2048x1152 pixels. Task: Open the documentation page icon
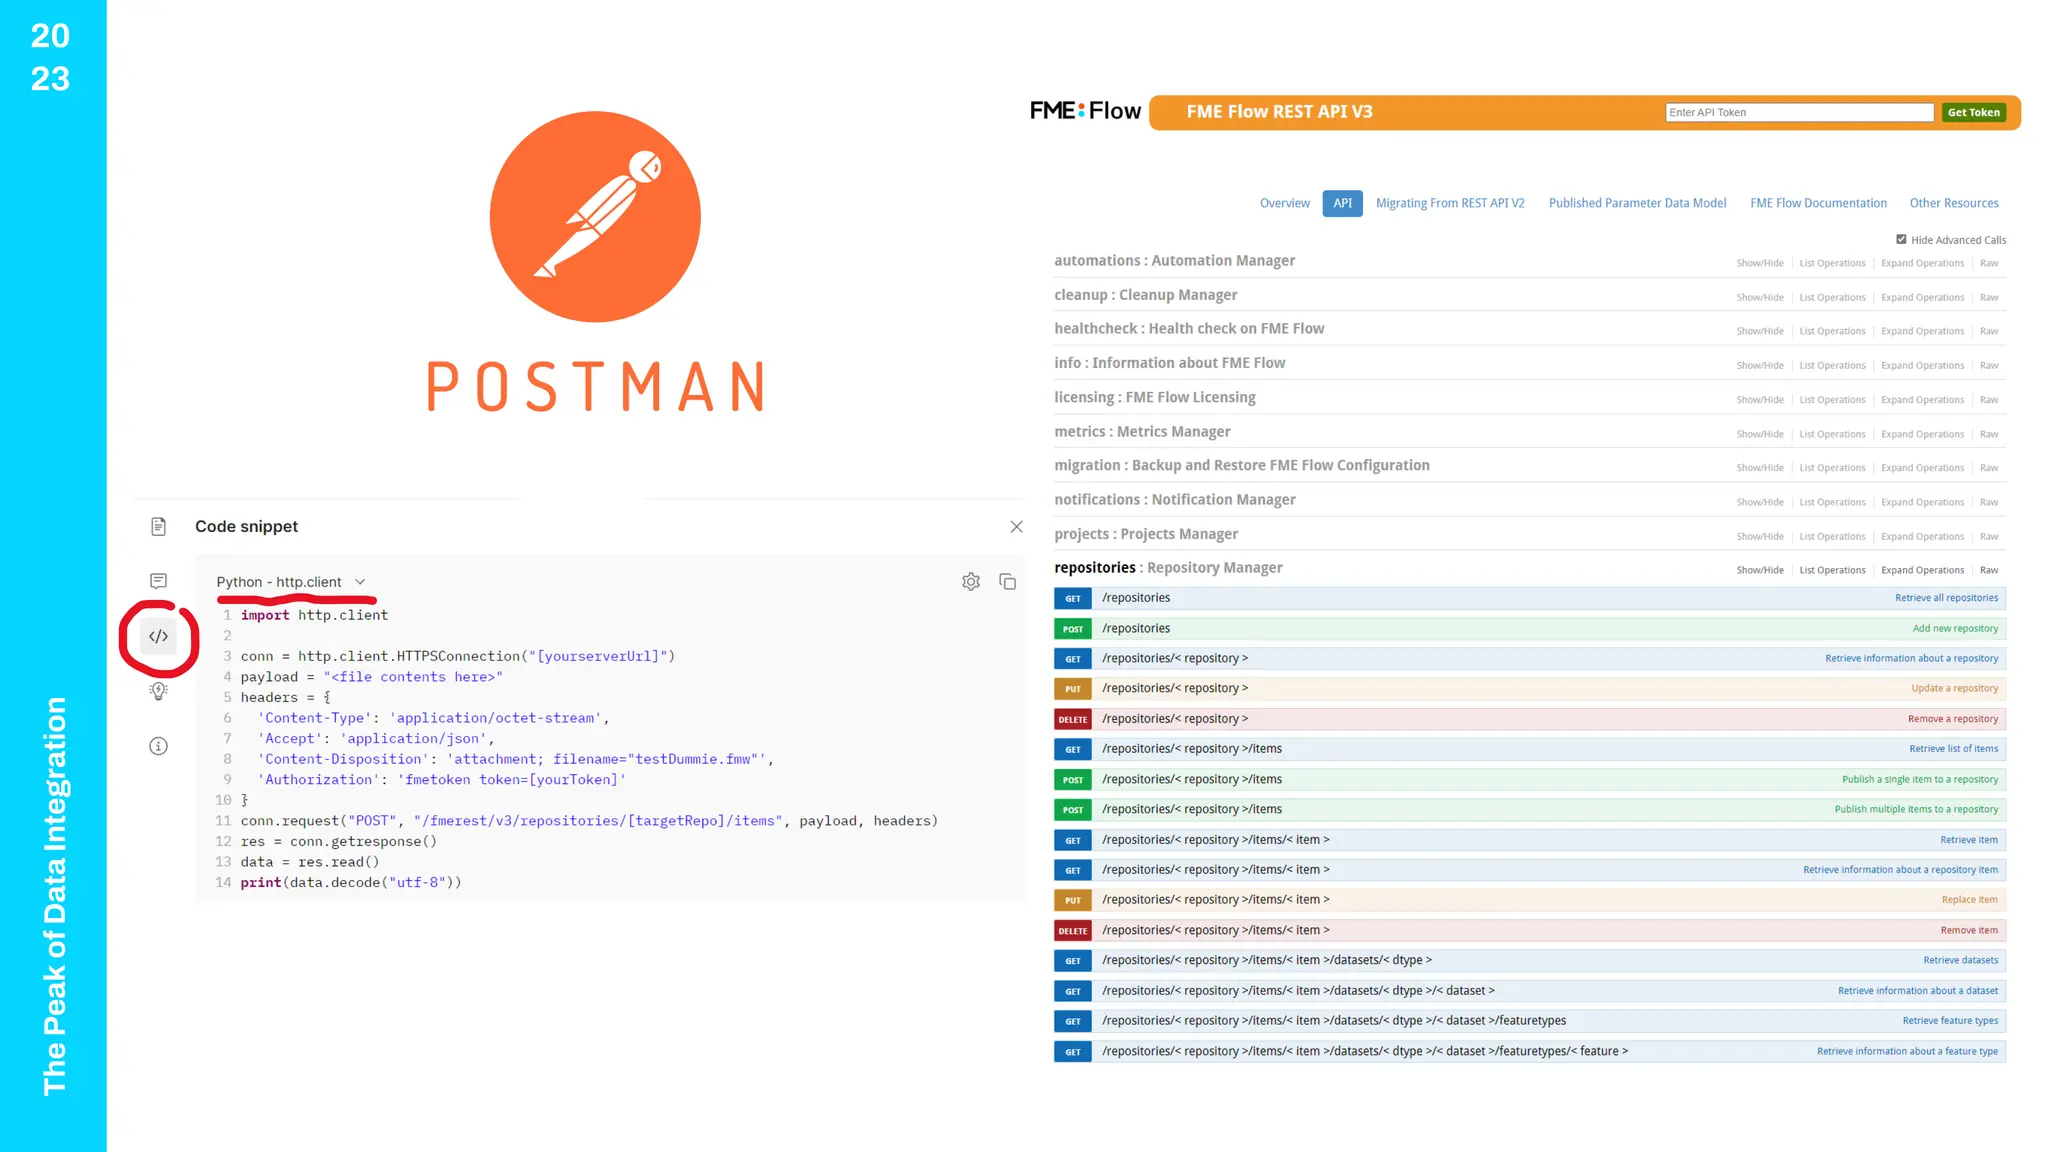[158, 526]
